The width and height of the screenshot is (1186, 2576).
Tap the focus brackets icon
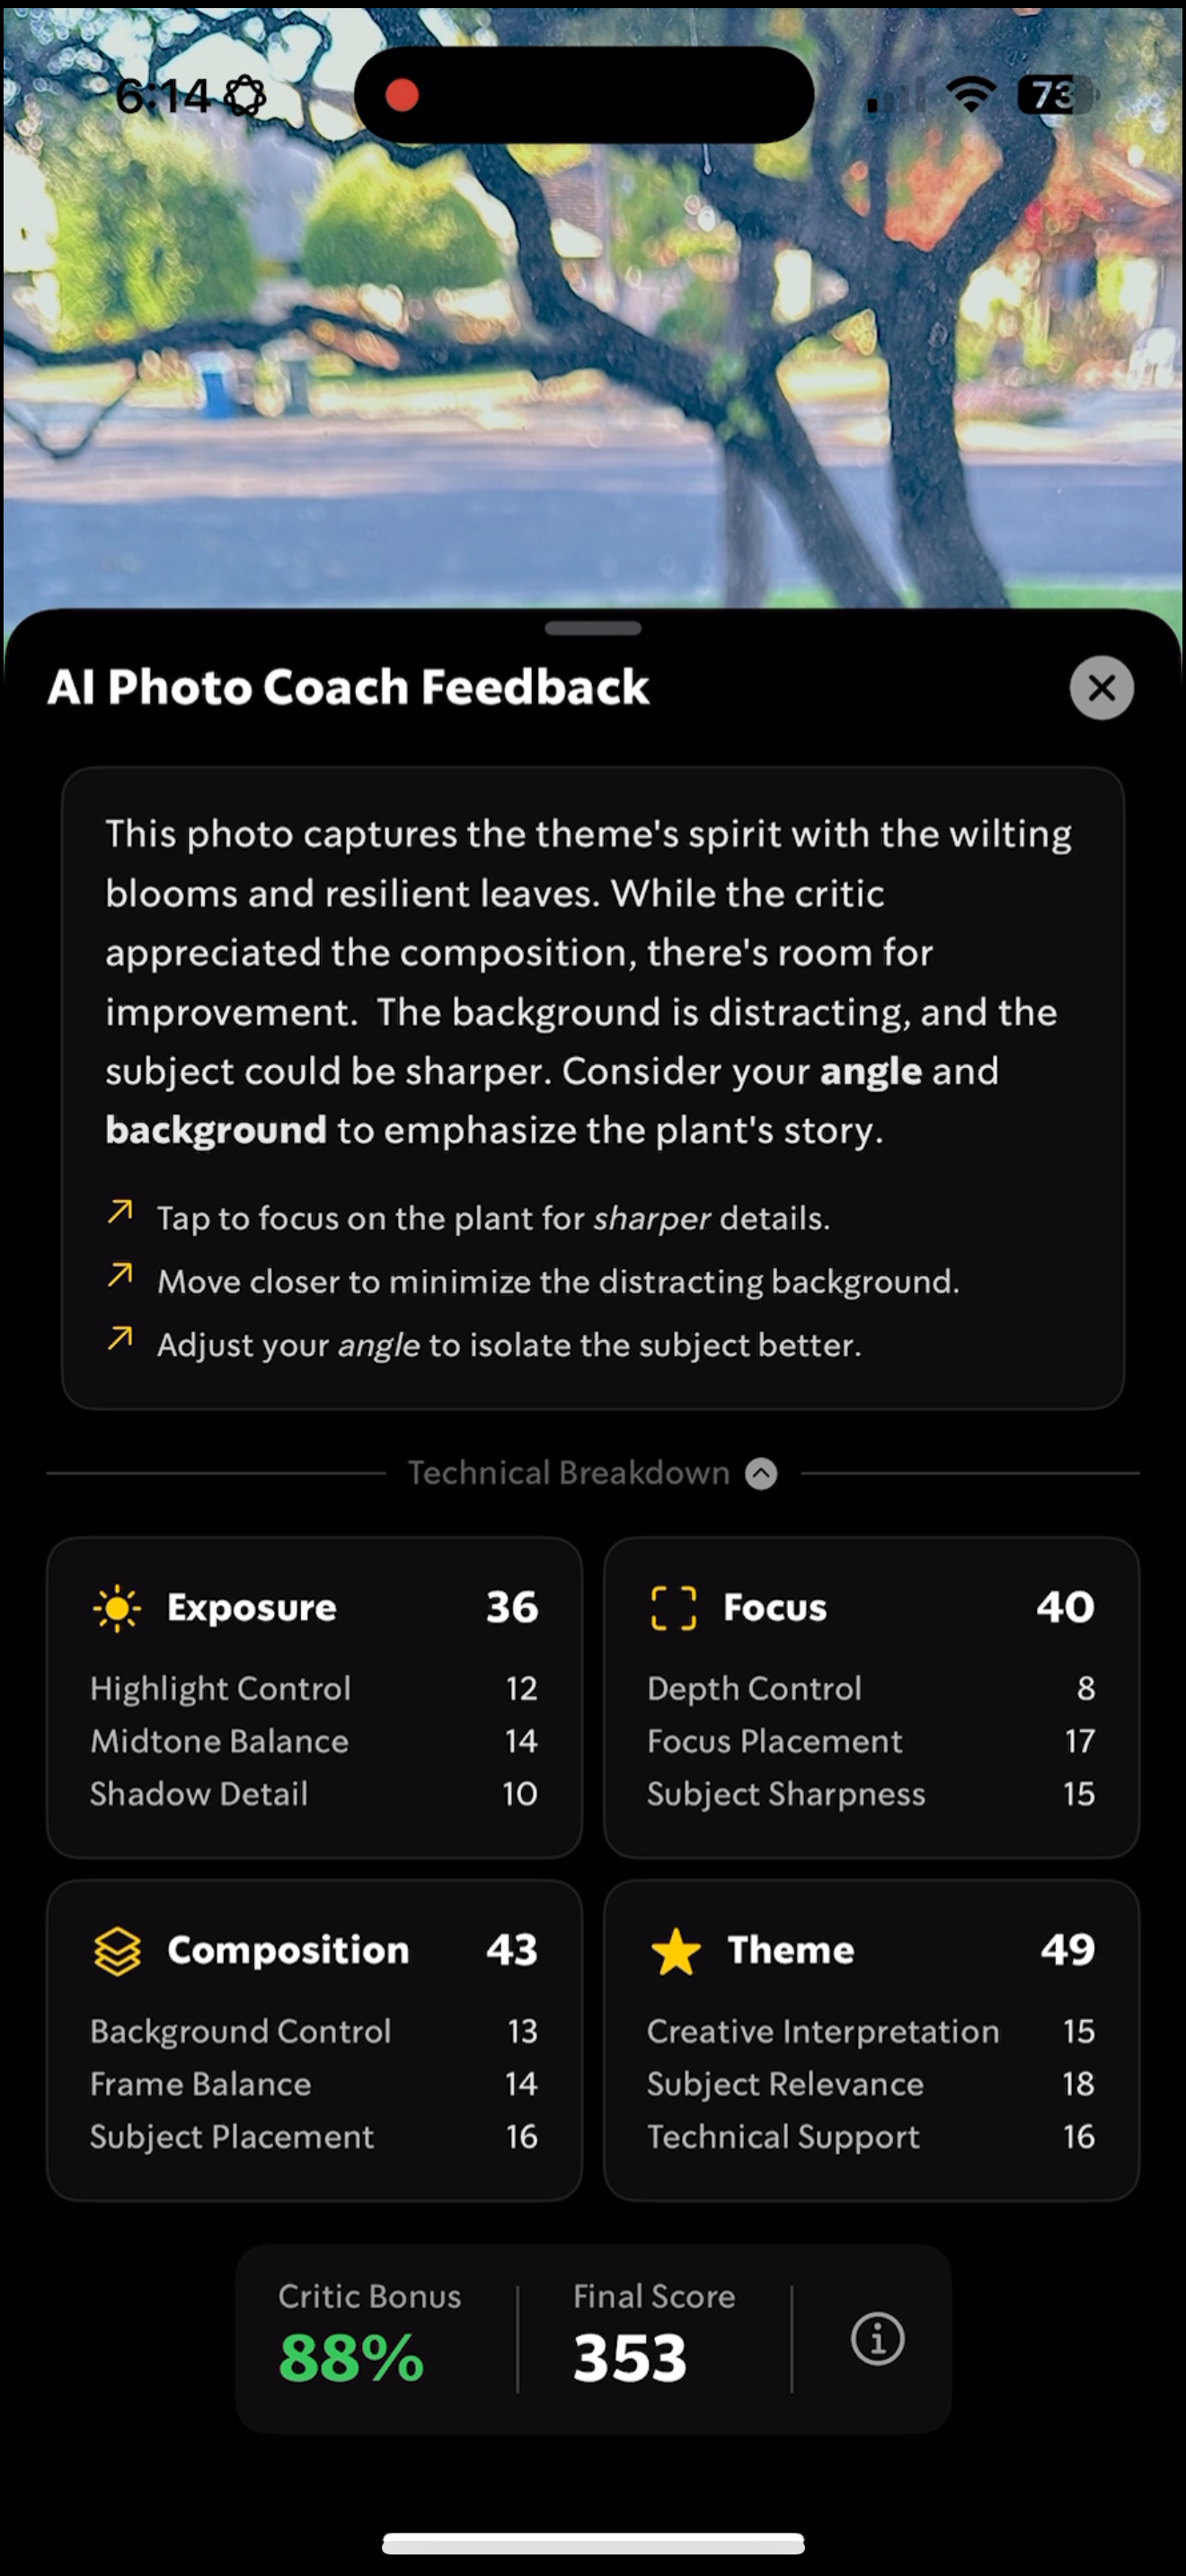point(673,1608)
